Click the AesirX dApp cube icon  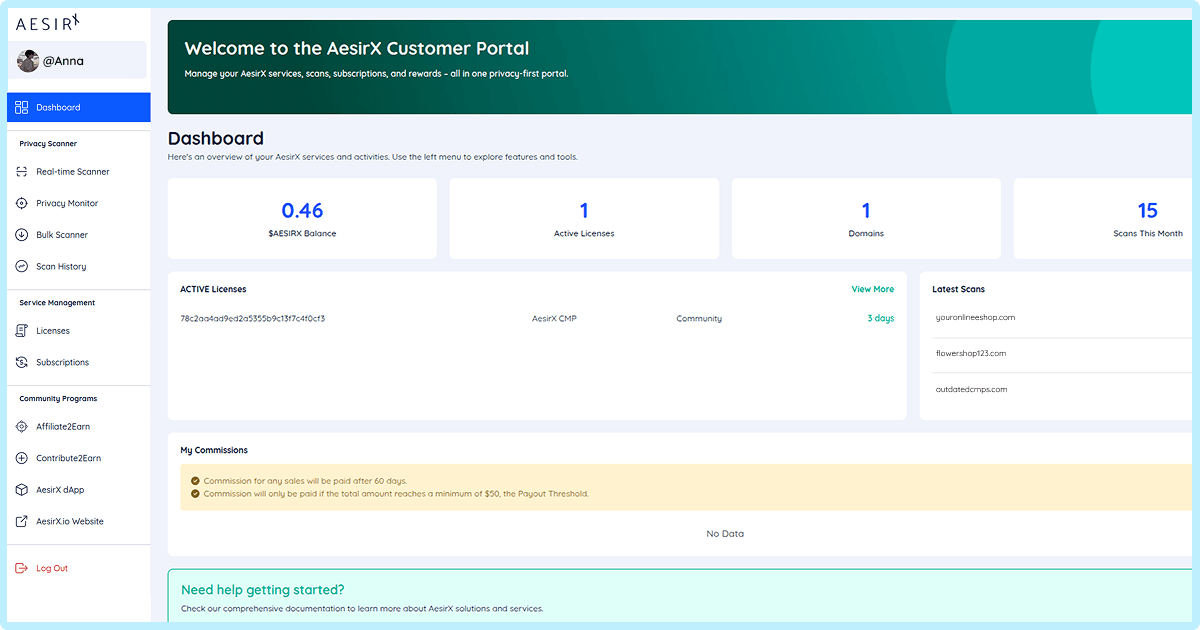click(22, 490)
